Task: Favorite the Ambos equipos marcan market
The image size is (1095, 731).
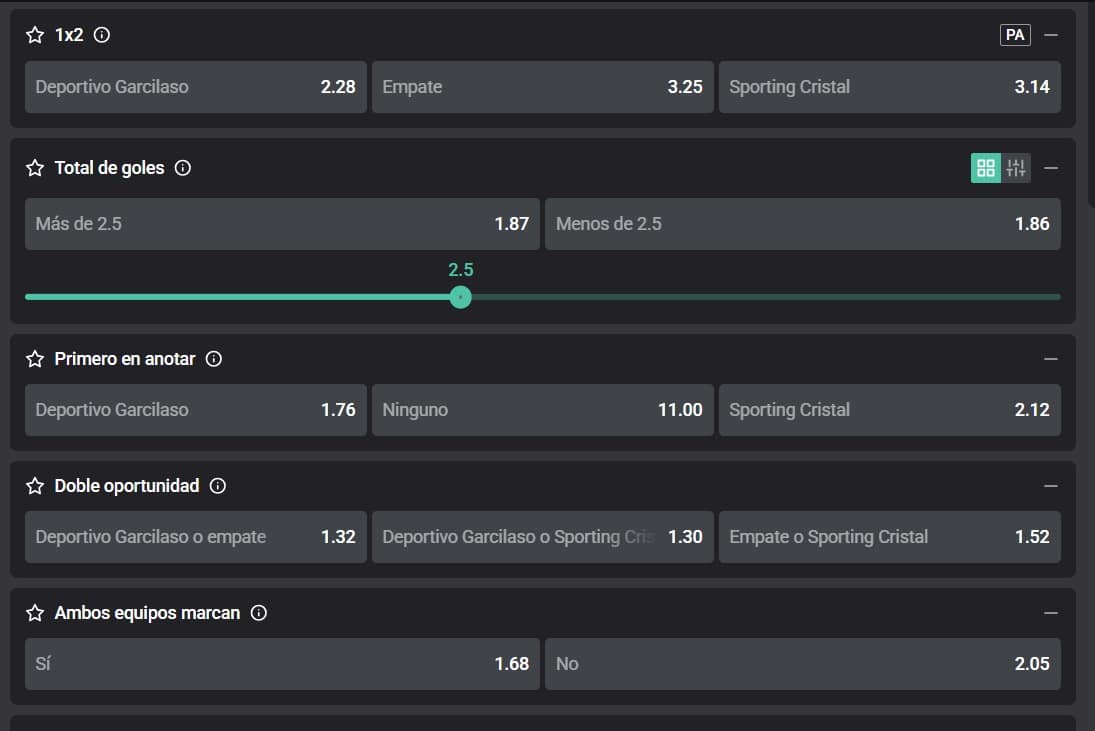Action: click(x=35, y=613)
